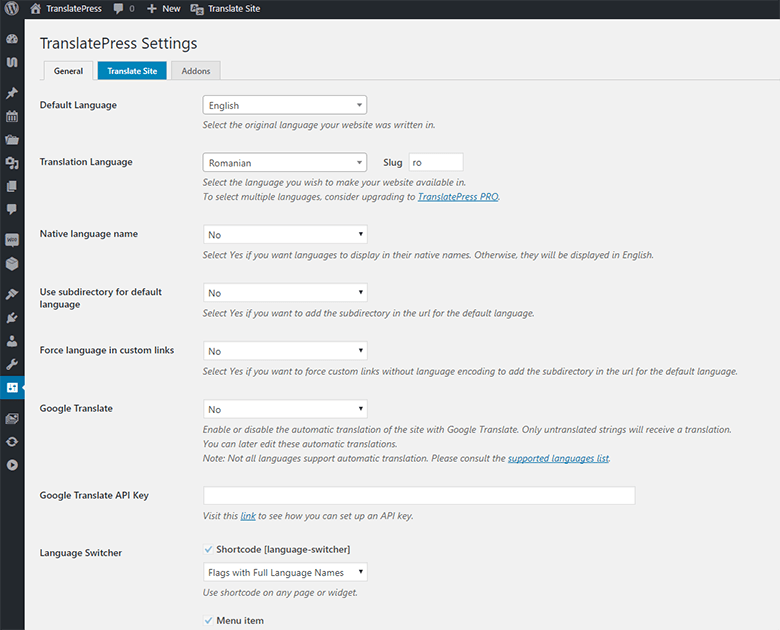
Task: Open the Plugins plug icon
Action: (x=12, y=317)
